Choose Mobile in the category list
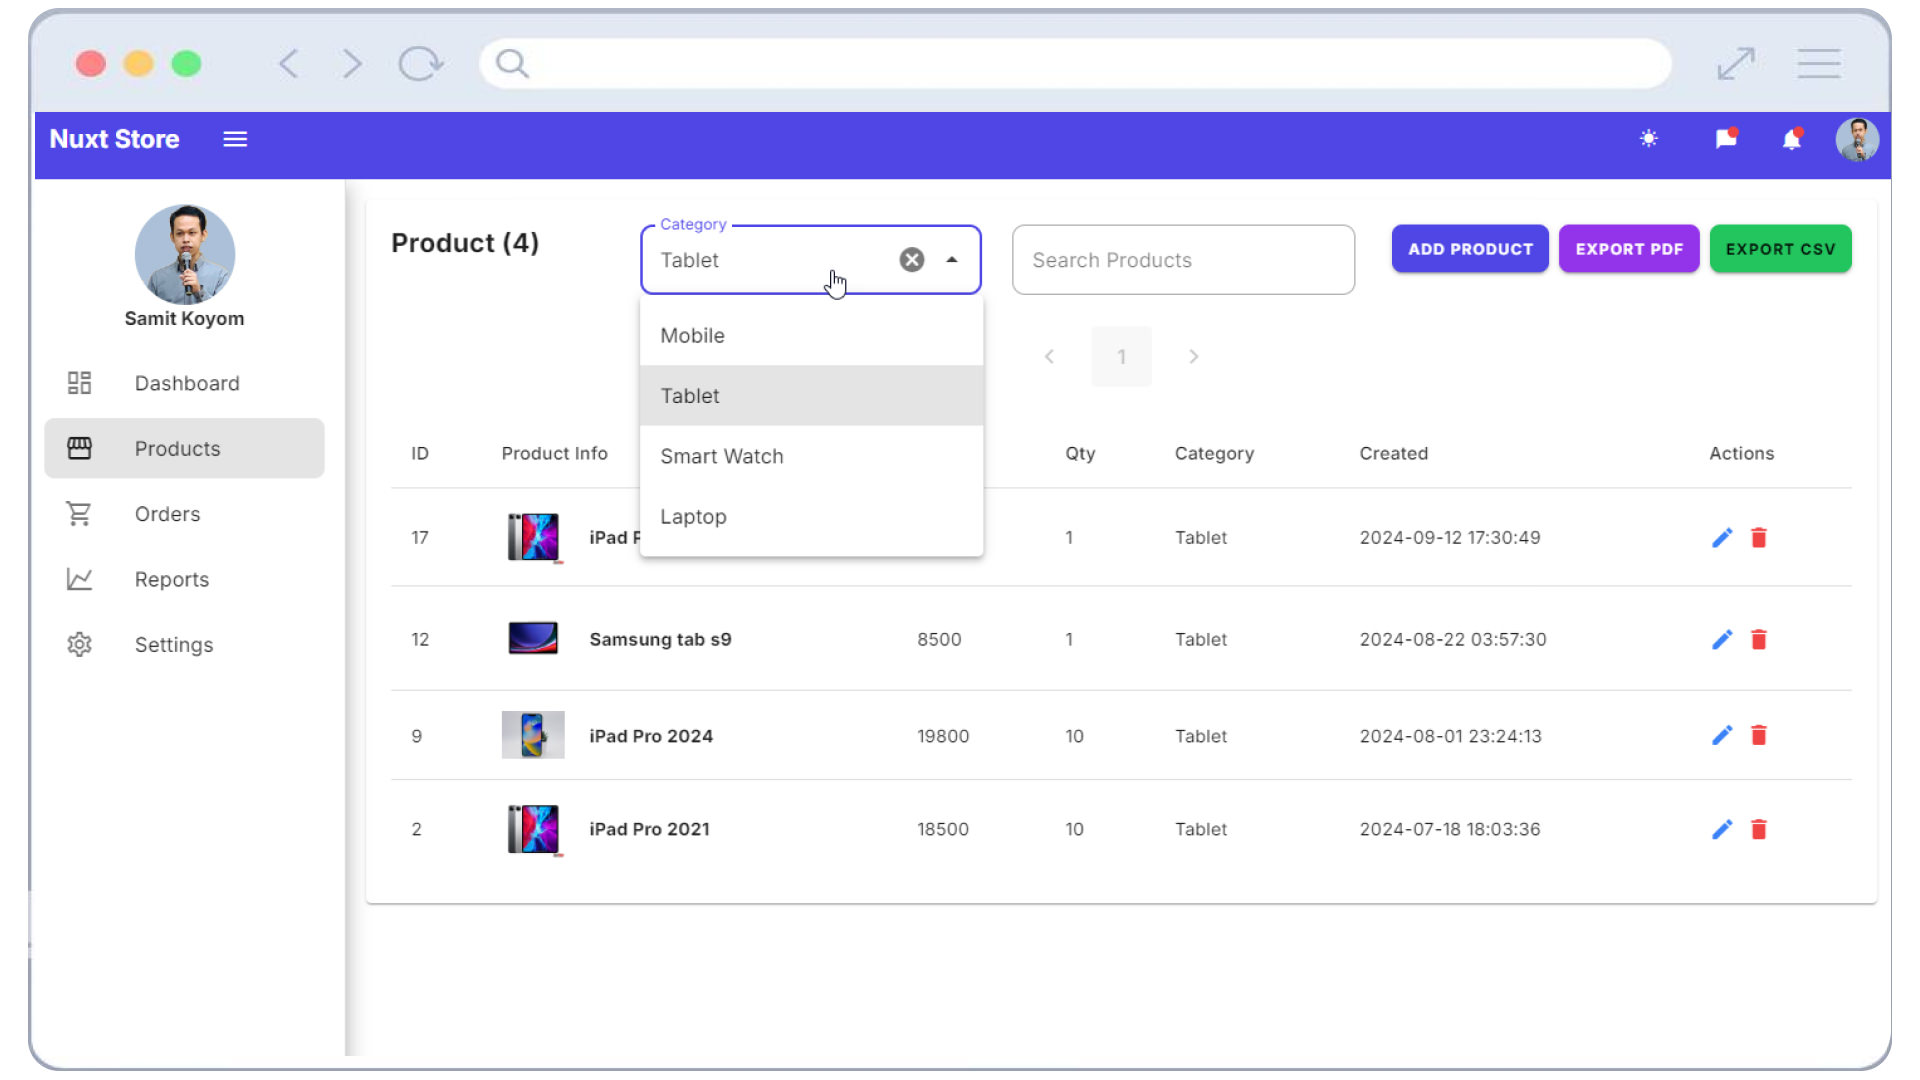Screen dimensions: 1920x1080 click(811, 336)
